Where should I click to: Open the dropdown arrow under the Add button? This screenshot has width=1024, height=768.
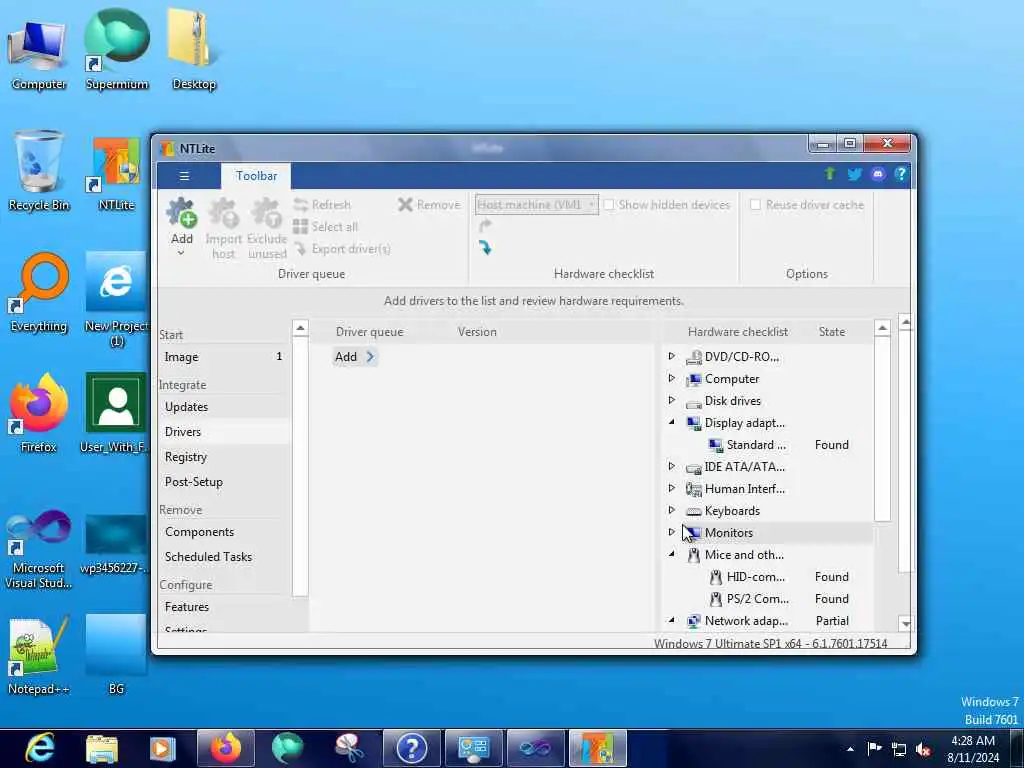coord(182,253)
